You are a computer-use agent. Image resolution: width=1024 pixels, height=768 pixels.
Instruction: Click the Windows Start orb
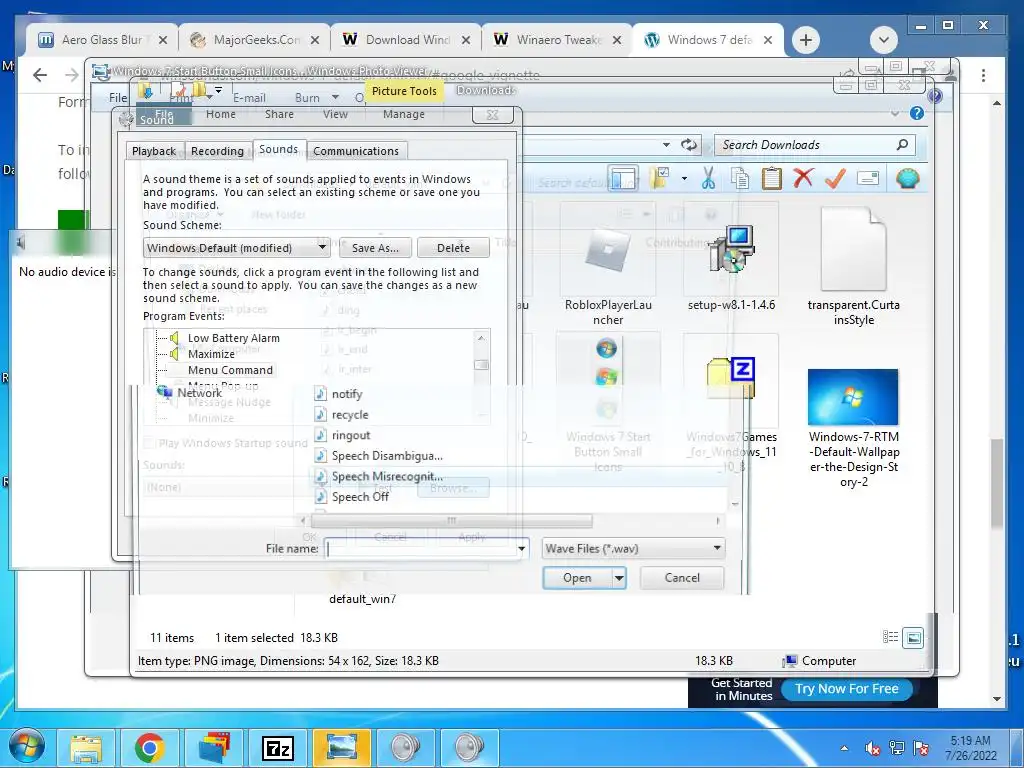(26, 747)
